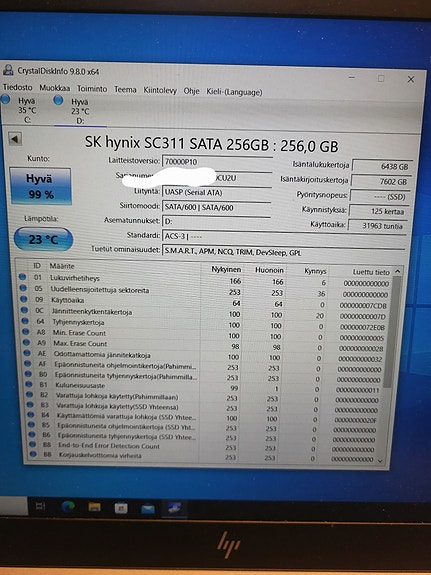Select the Kuluneisuusaste attribute row

pos(204,387)
